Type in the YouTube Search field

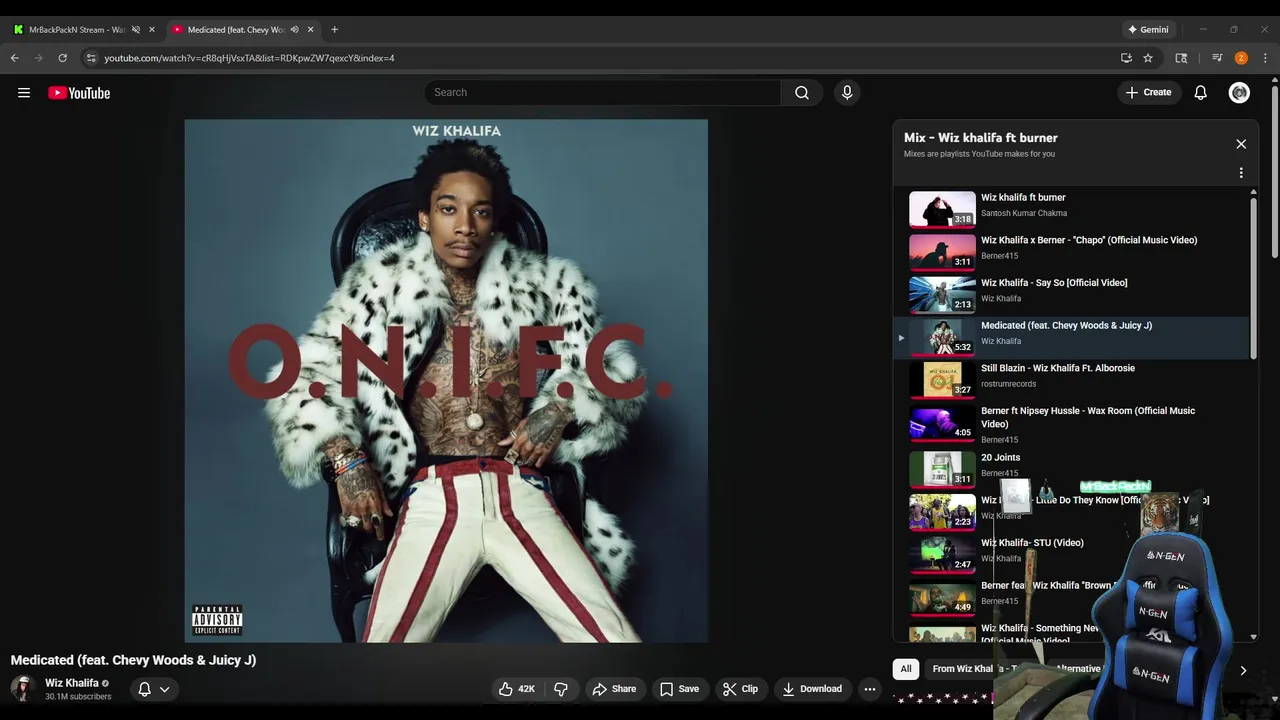[603, 92]
